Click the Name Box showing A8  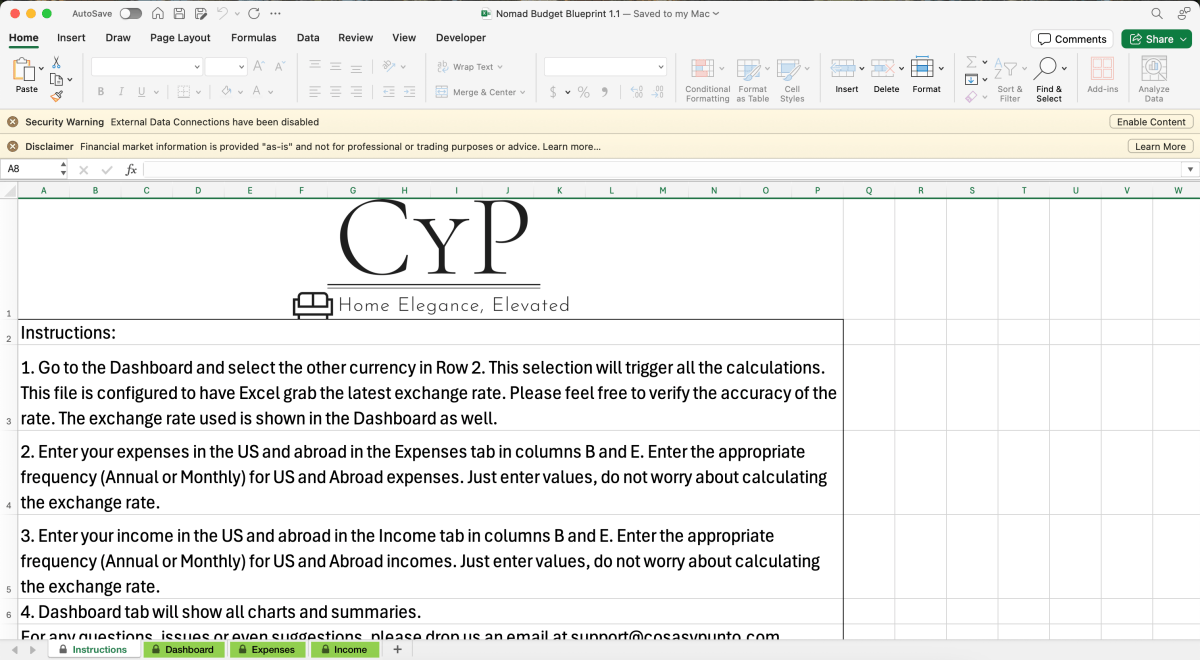(30, 170)
